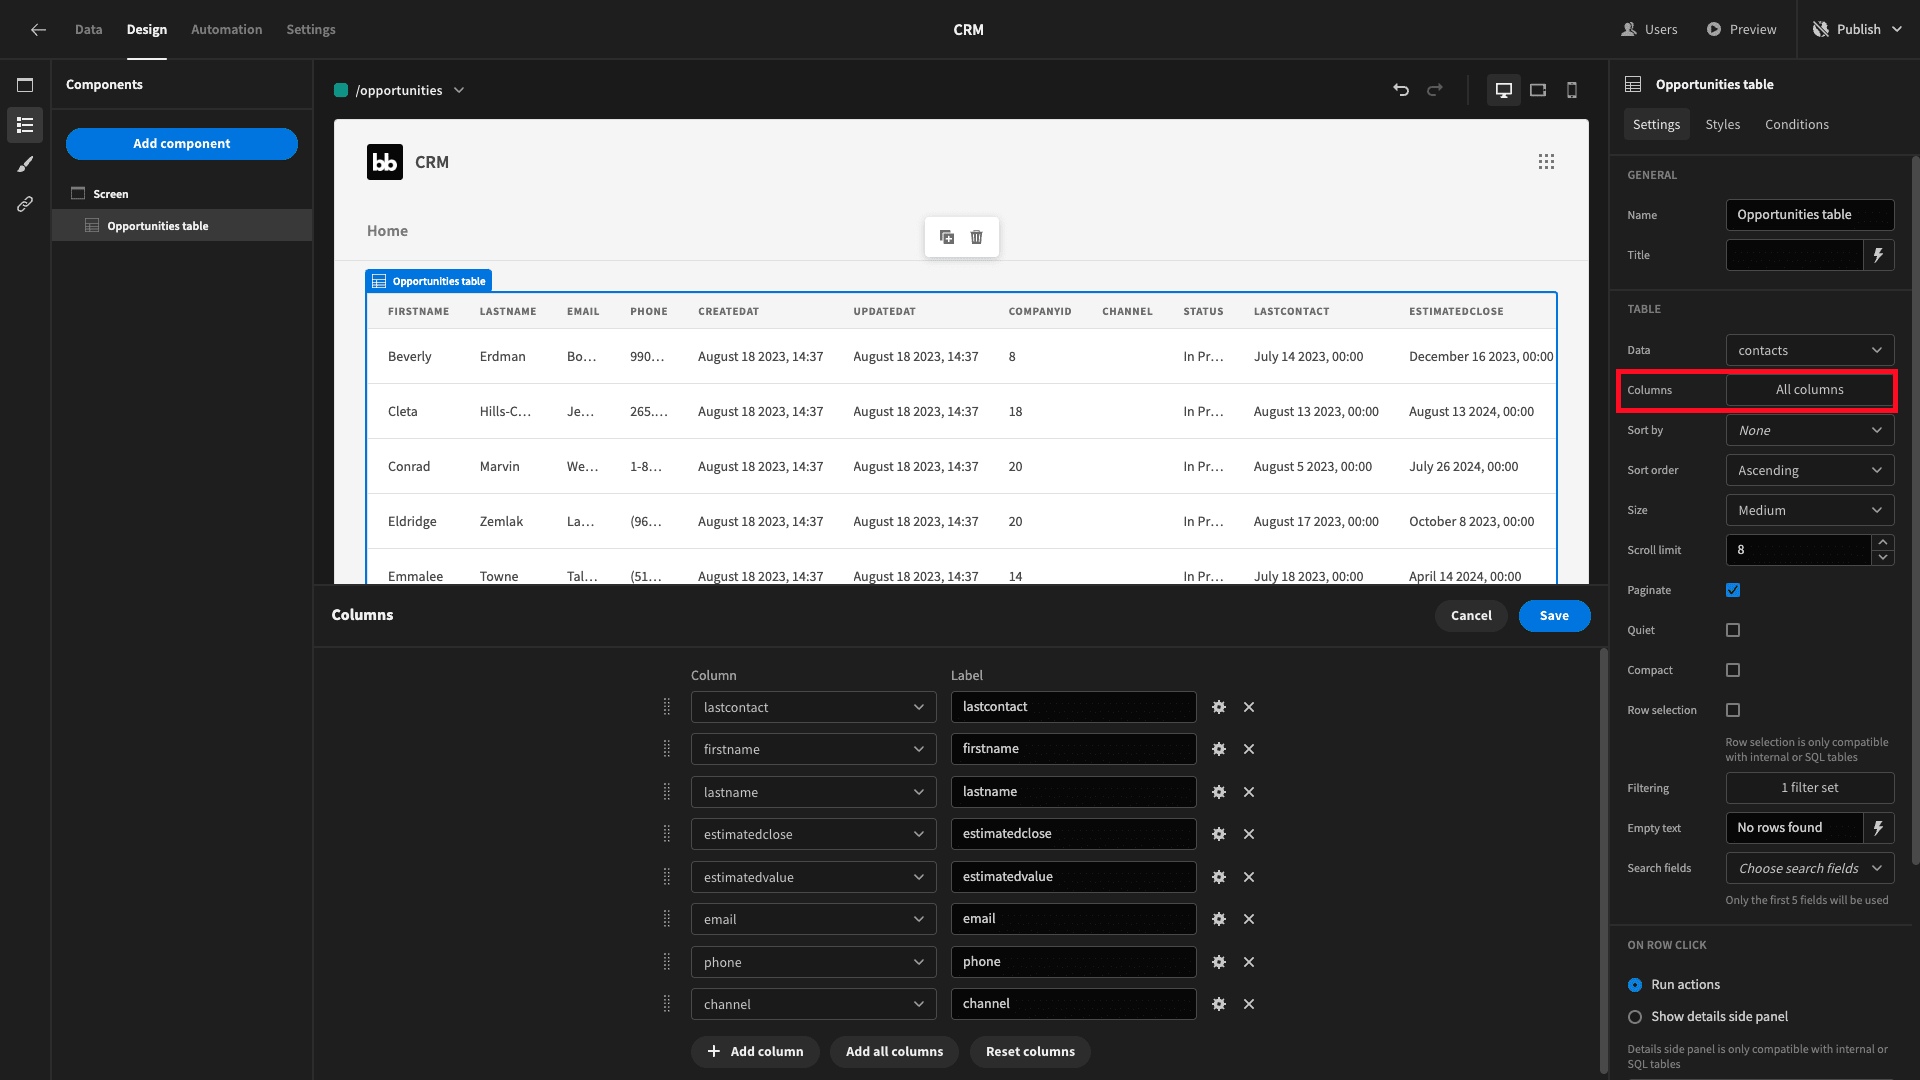The image size is (1920, 1080).
Task: Open the Navigation link icon in sidebar
Action: click(25, 204)
